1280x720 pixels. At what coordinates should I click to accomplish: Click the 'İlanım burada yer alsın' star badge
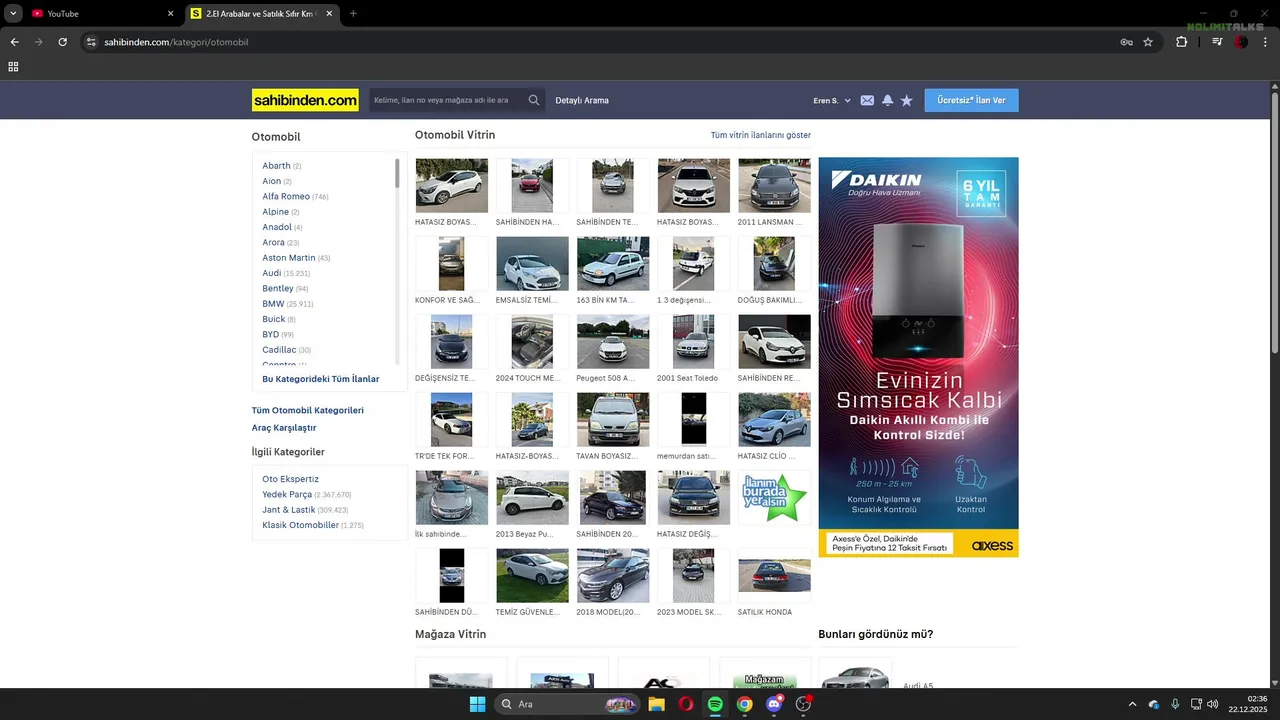coord(774,497)
